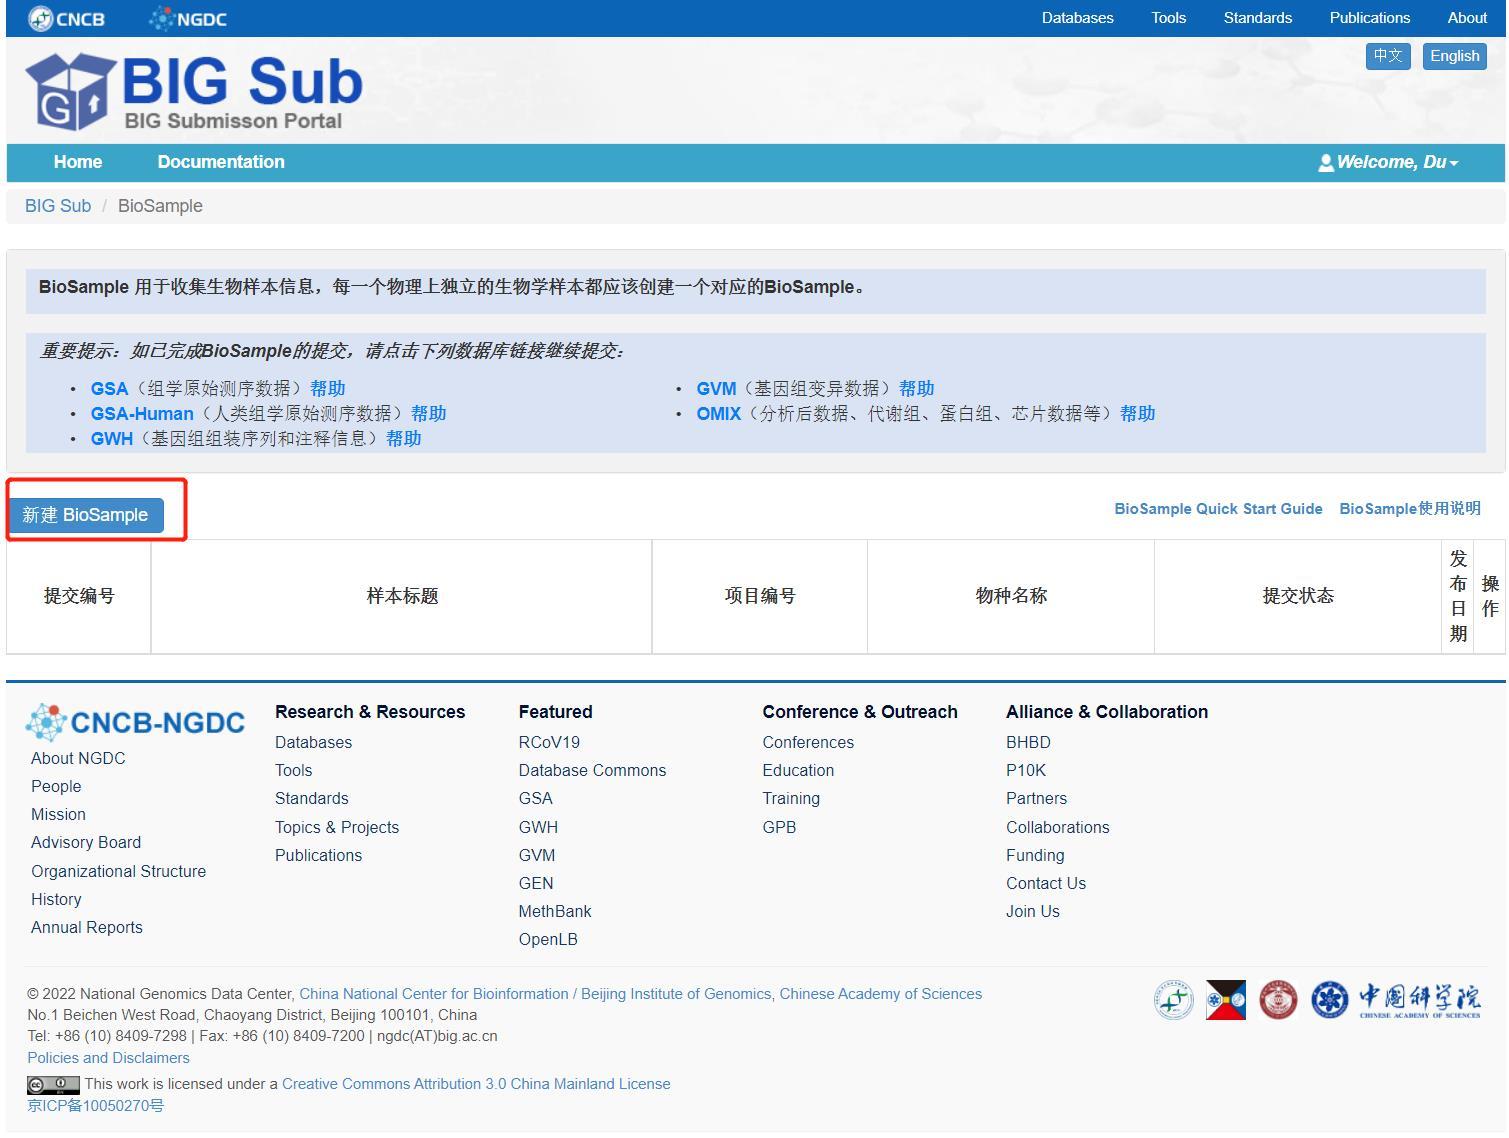Open the GWH database link

click(x=112, y=439)
